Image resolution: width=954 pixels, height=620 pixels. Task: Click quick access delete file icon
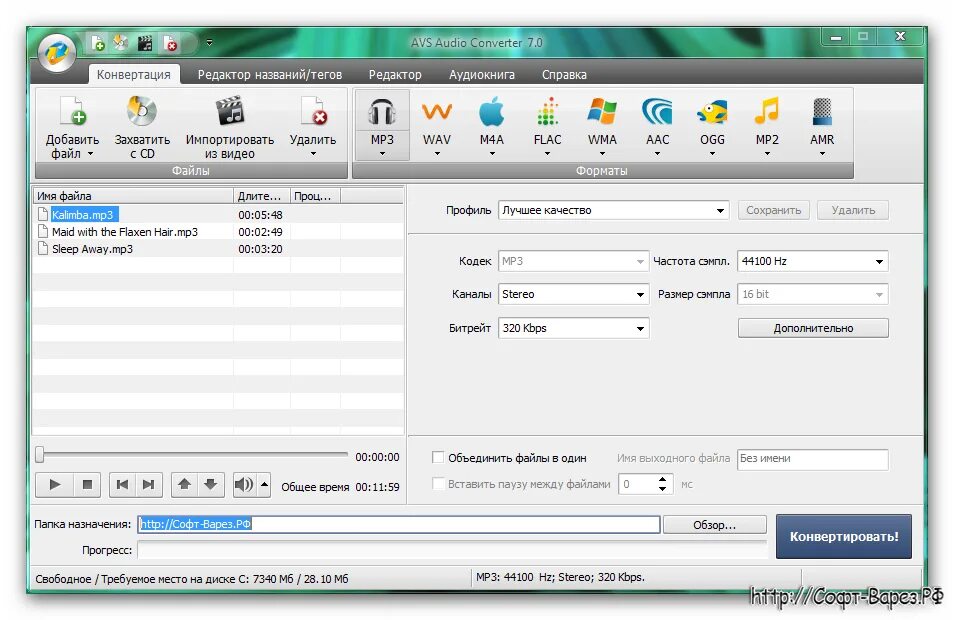[170, 43]
